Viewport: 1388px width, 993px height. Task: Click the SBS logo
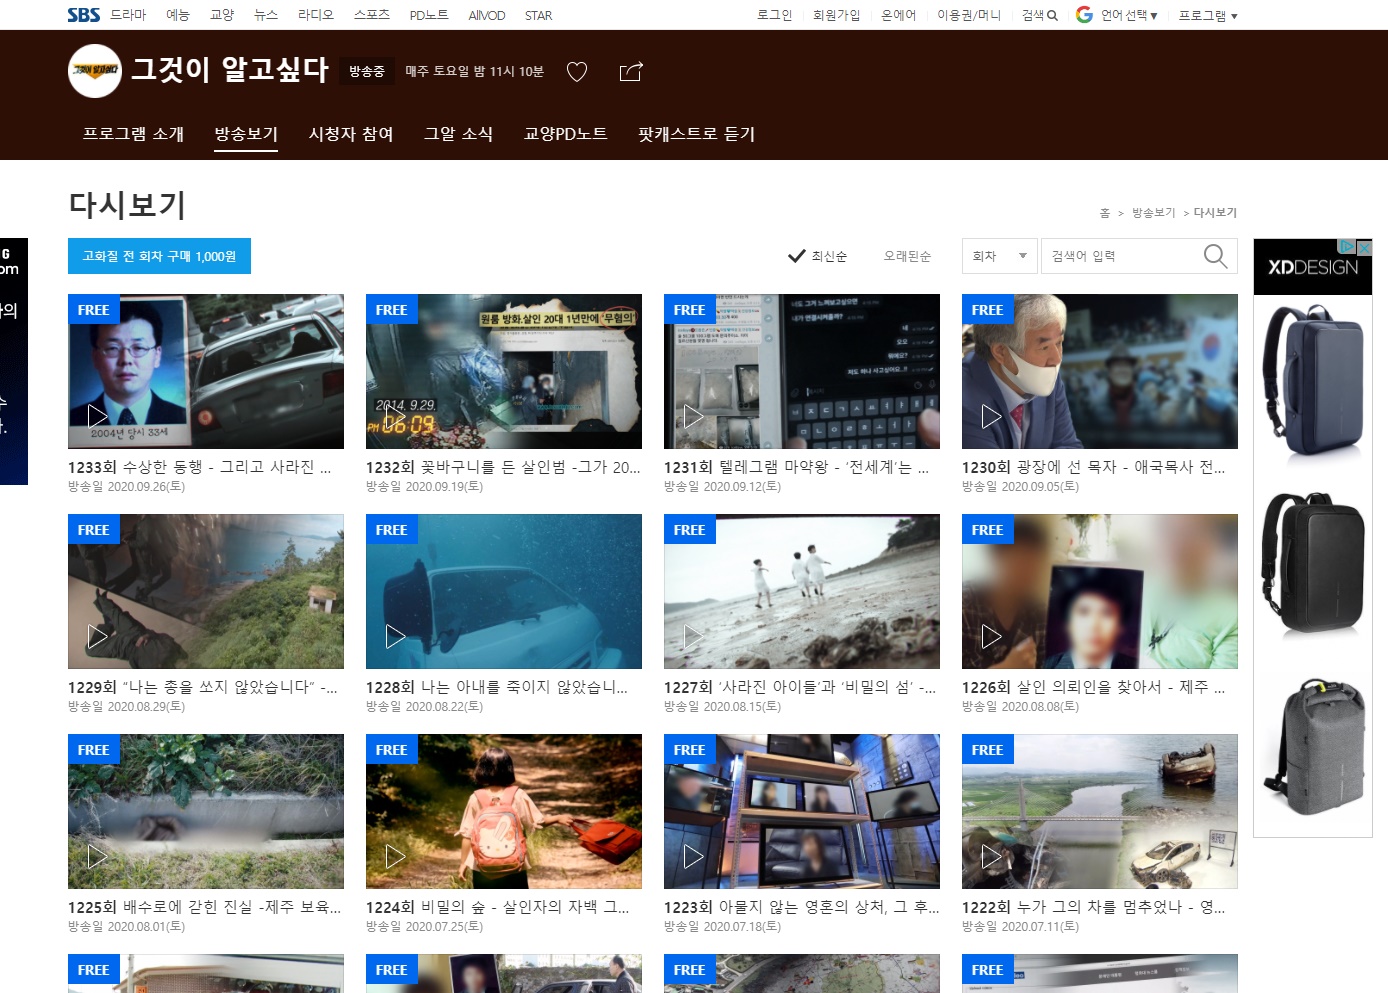pos(83,15)
